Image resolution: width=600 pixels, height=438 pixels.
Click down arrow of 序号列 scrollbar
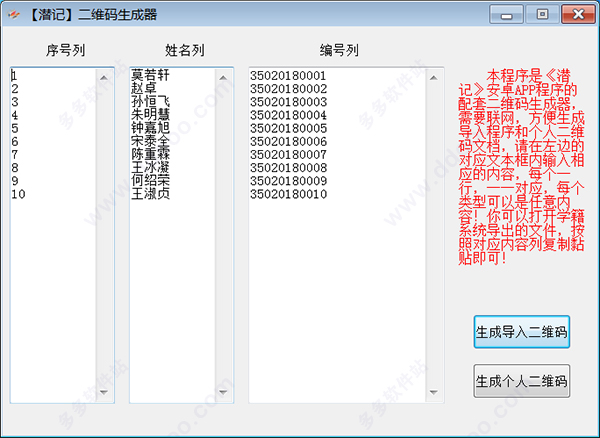click(103, 392)
